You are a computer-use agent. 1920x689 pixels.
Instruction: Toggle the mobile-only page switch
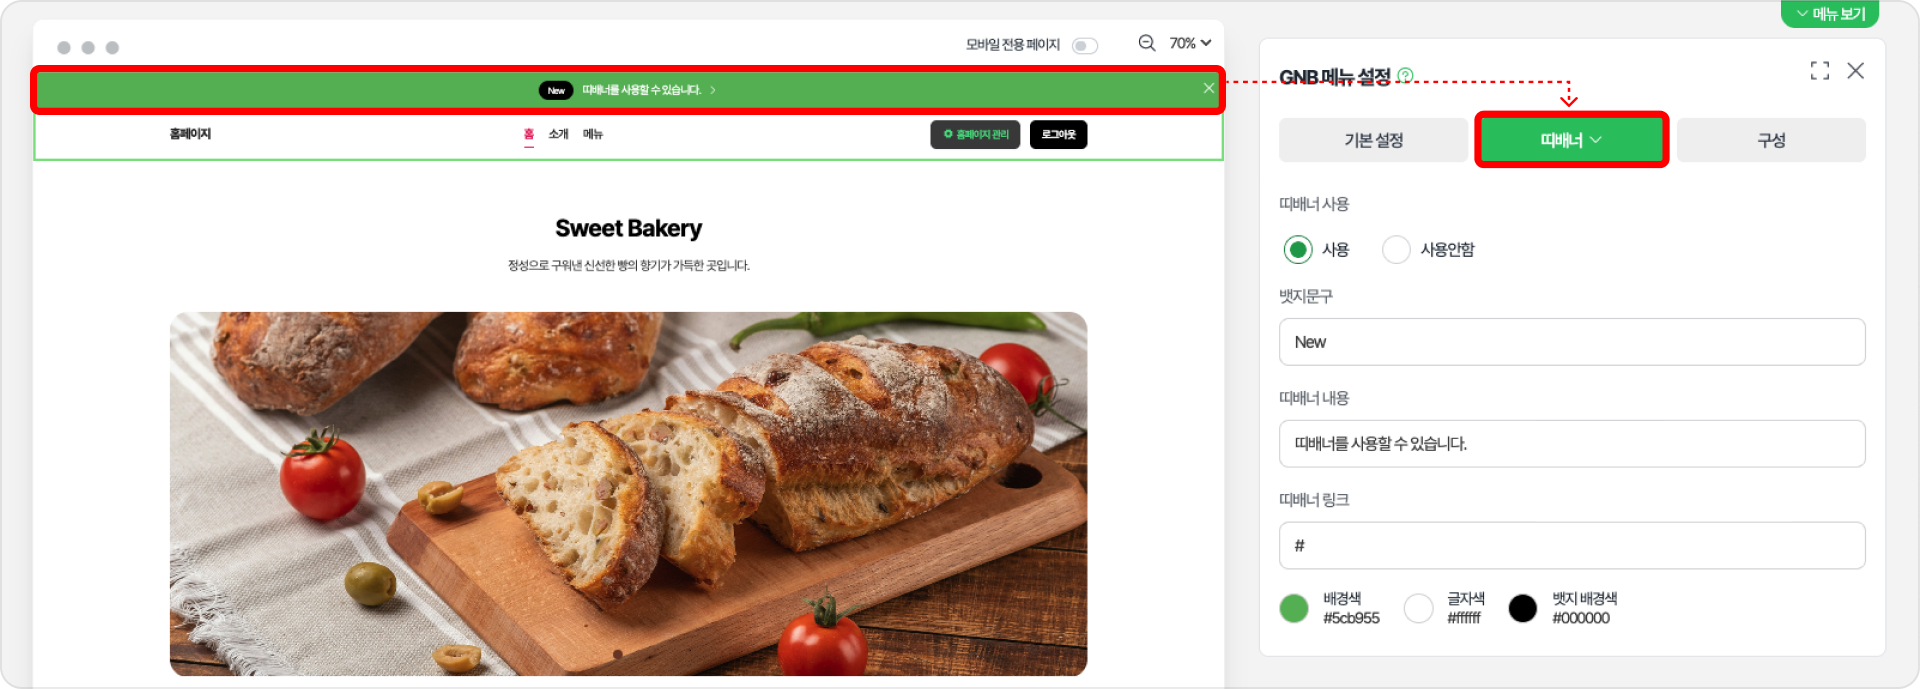pos(1085,46)
